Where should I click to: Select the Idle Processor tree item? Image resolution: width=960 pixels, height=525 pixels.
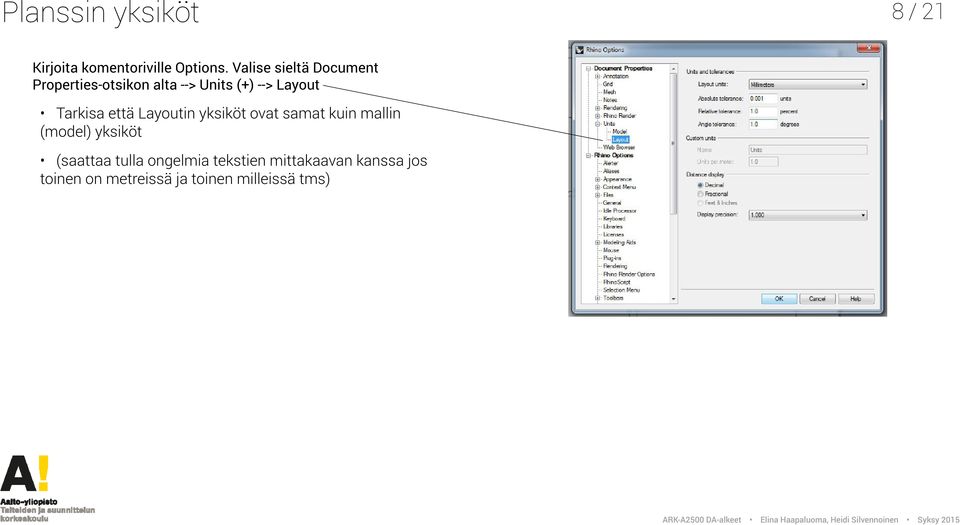620,210
